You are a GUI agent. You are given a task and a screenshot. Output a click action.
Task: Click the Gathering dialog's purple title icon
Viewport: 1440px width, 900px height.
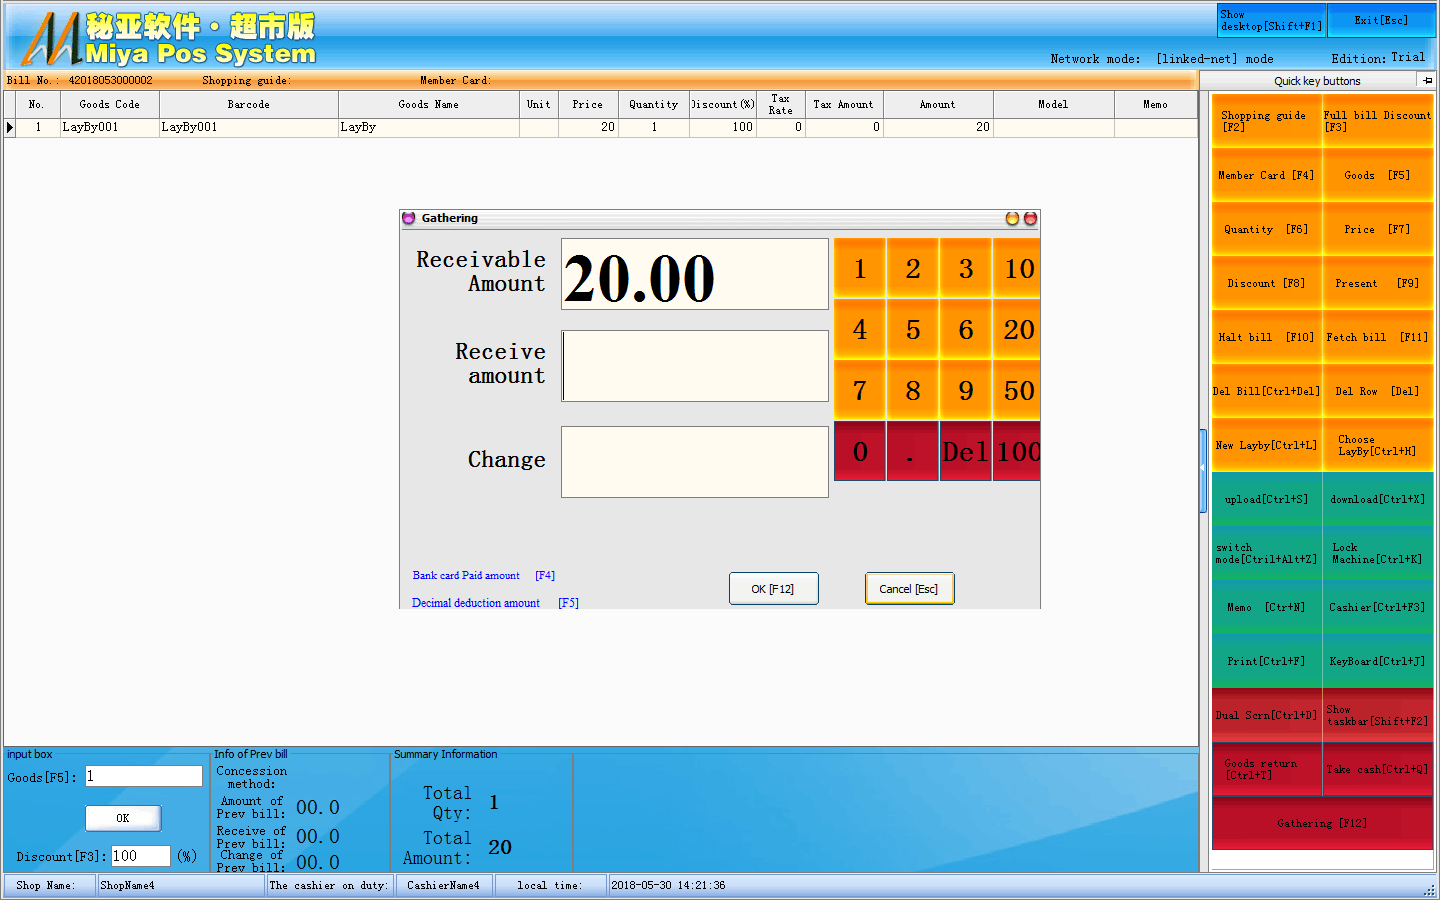click(x=408, y=218)
